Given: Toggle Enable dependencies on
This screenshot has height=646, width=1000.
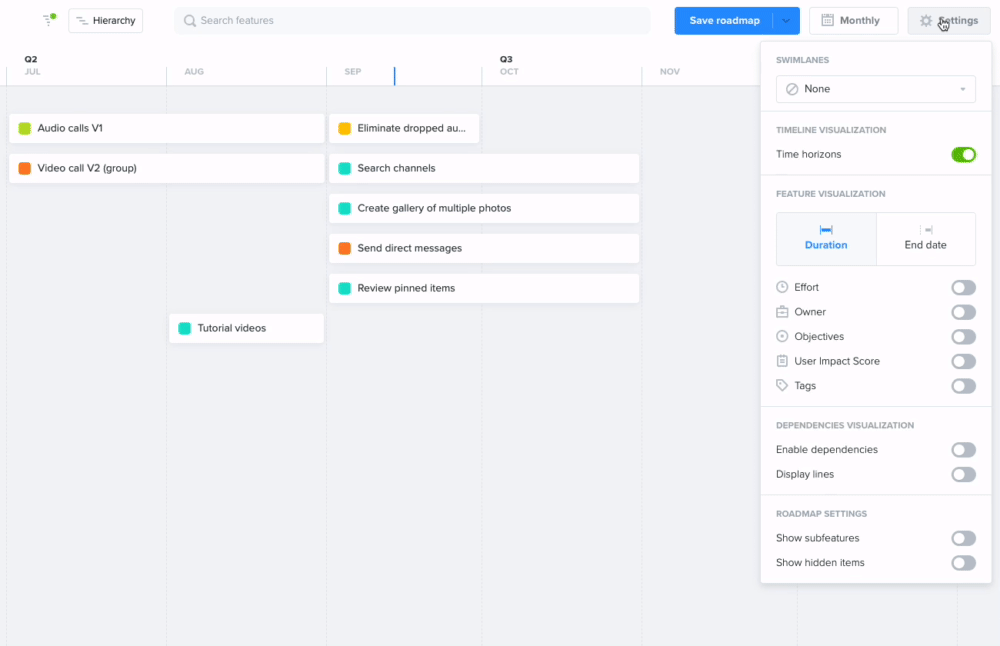Looking at the screenshot, I should pos(963,450).
